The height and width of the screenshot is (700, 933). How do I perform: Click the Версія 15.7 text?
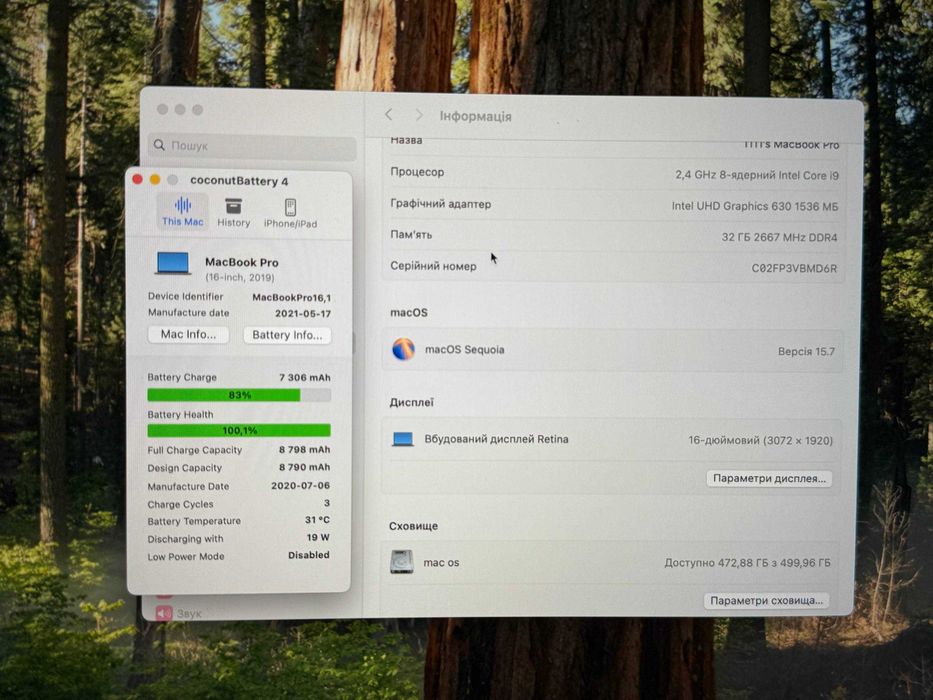click(806, 352)
